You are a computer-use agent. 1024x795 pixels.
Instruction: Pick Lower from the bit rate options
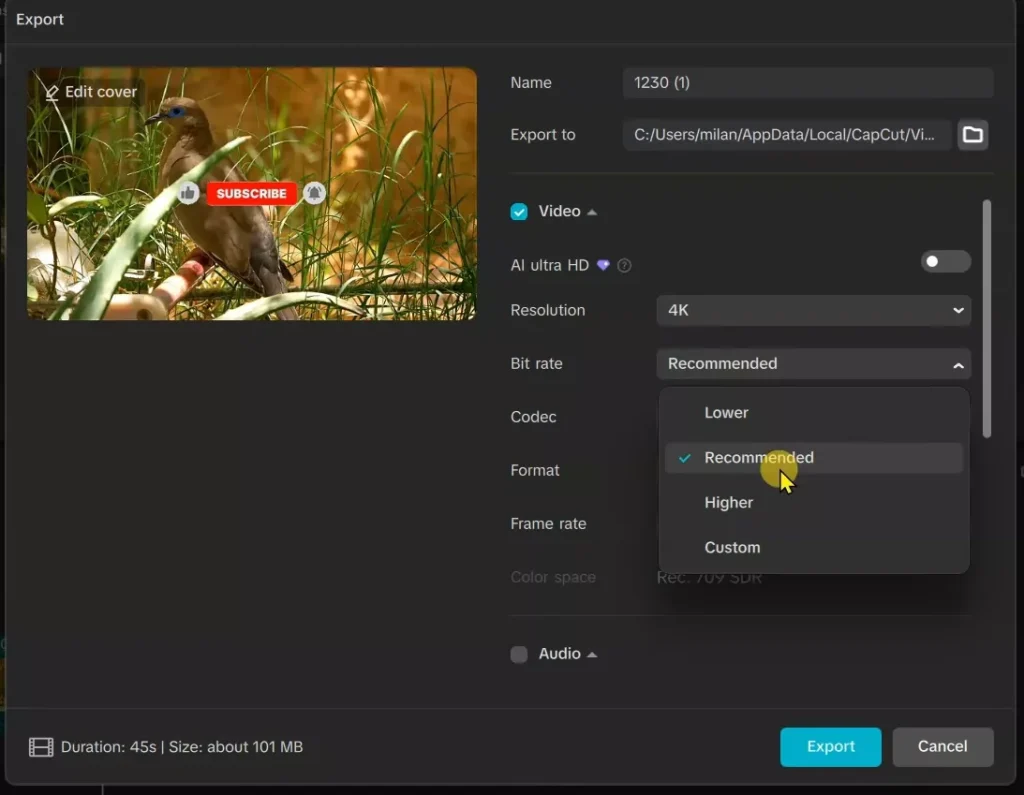point(726,412)
